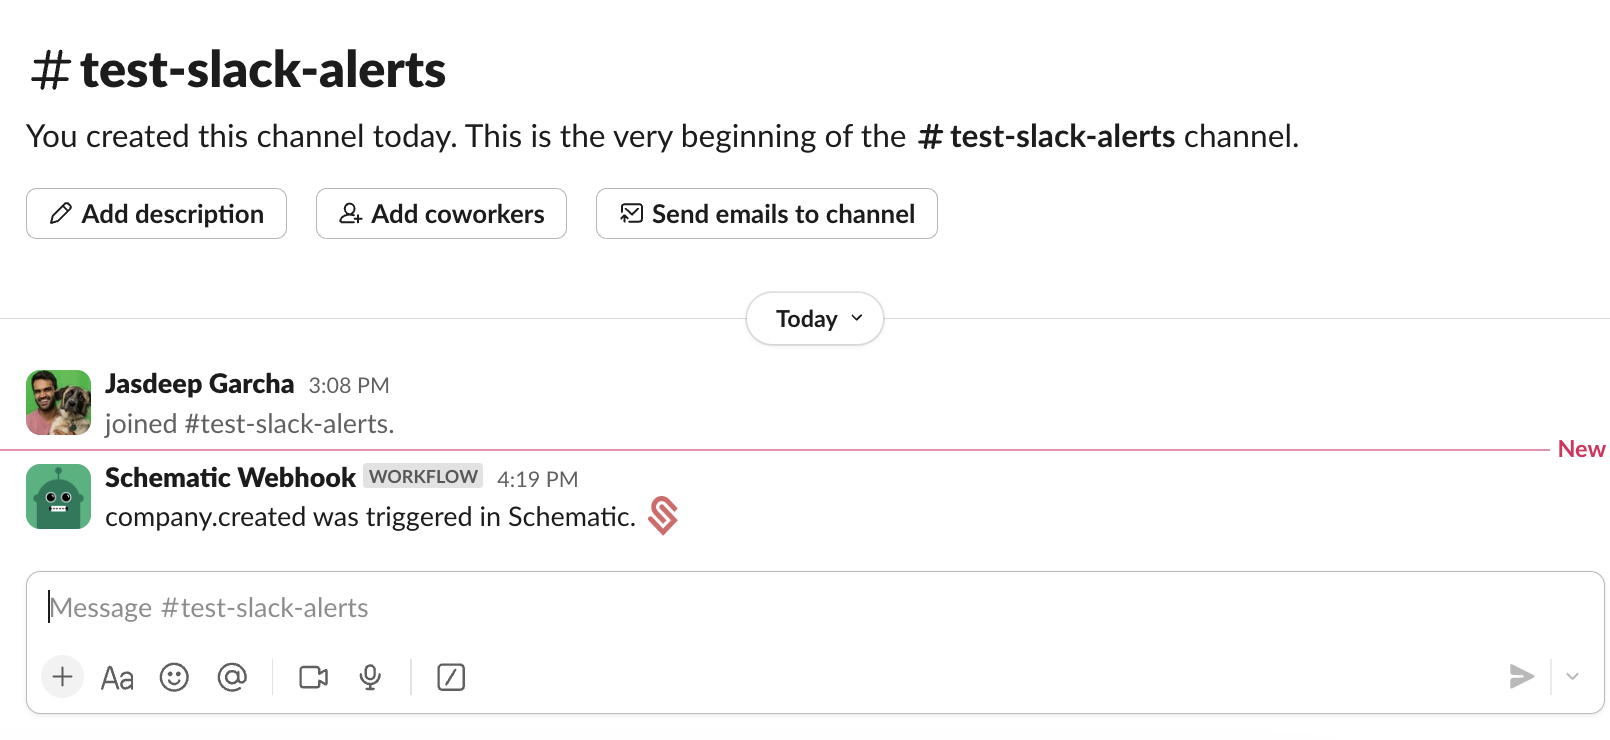Click the send message arrow
Image resolution: width=1610 pixels, height=740 pixels.
pyautogui.click(x=1521, y=677)
